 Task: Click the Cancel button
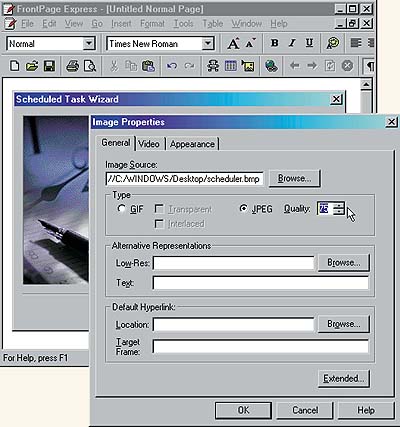click(305, 410)
